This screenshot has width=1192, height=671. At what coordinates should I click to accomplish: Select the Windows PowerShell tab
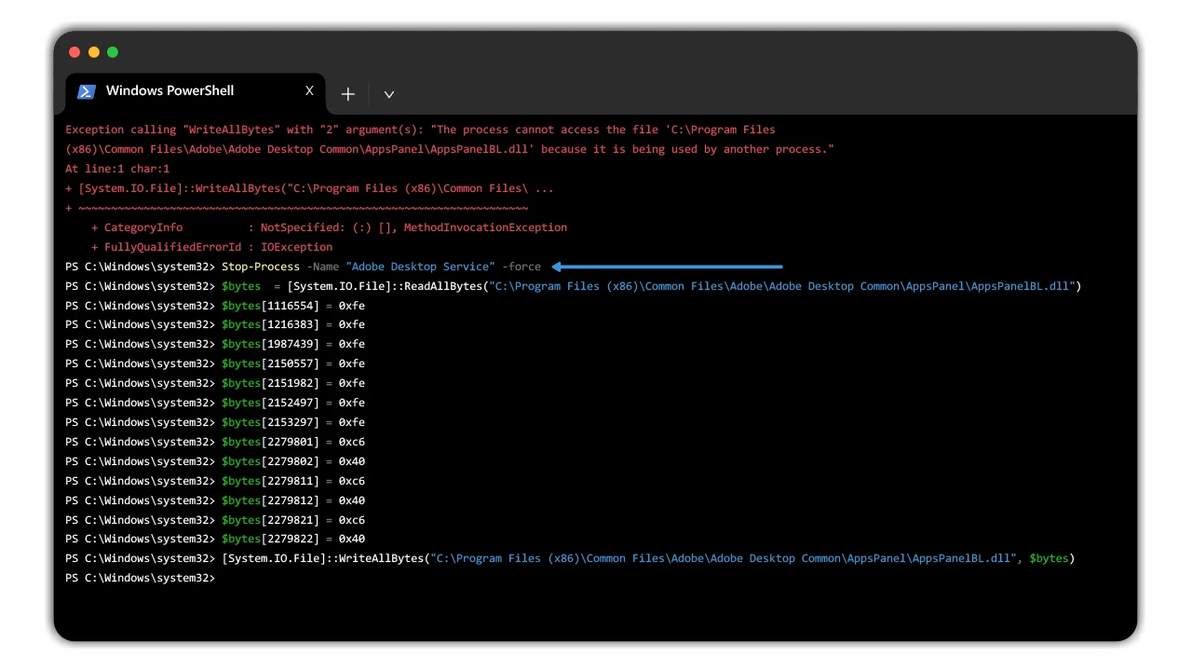[170, 91]
